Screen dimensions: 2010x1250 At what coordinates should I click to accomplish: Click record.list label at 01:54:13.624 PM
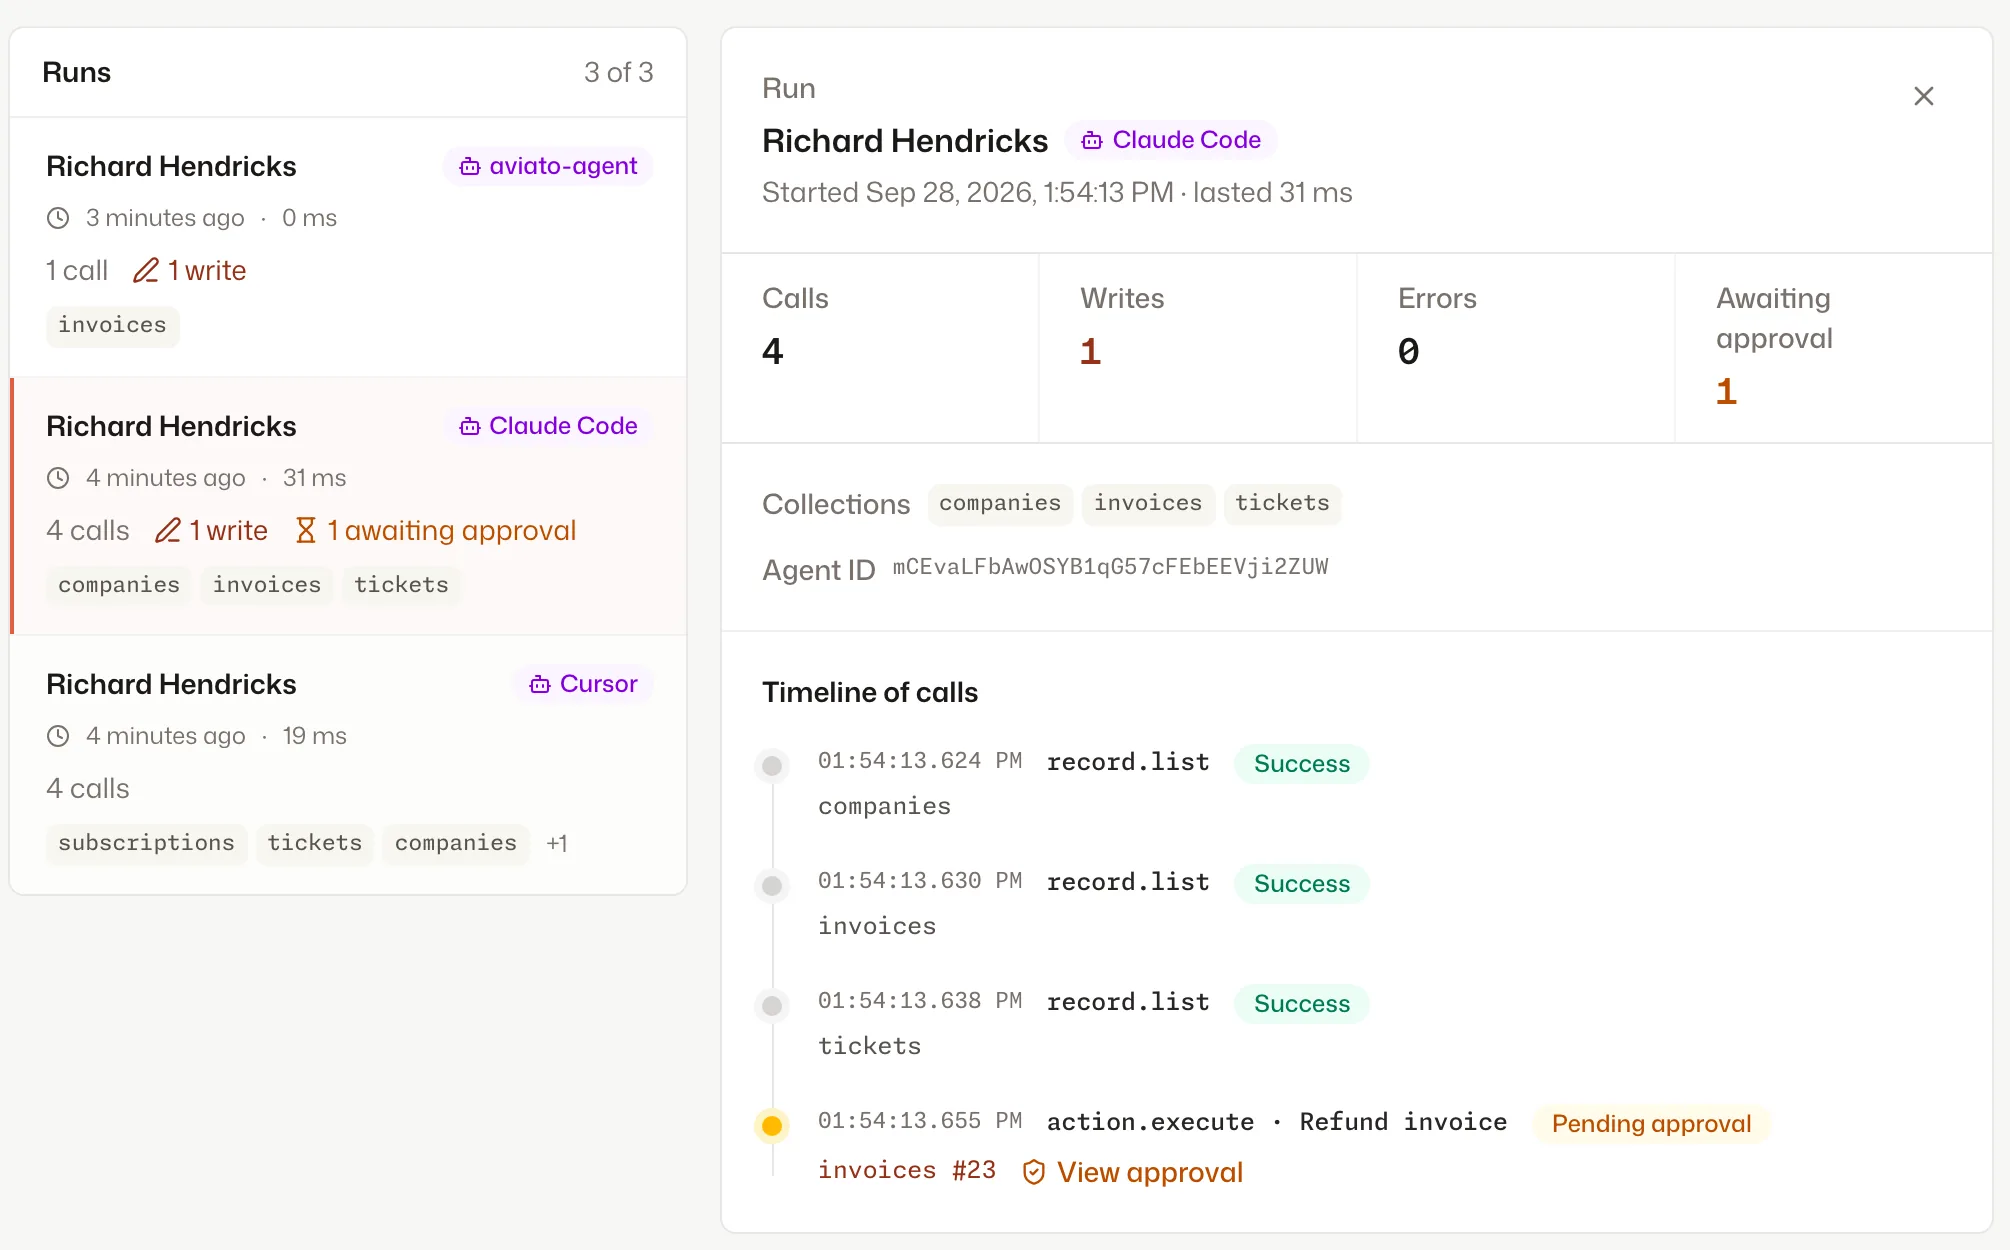pyautogui.click(x=1128, y=762)
